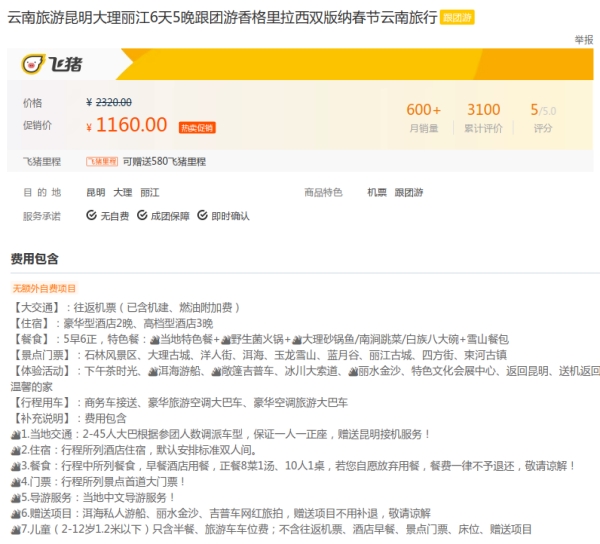Screen dimensions: 600x544
Task: Click the checkmark icon beside 无自费
Action: click(91, 215)
